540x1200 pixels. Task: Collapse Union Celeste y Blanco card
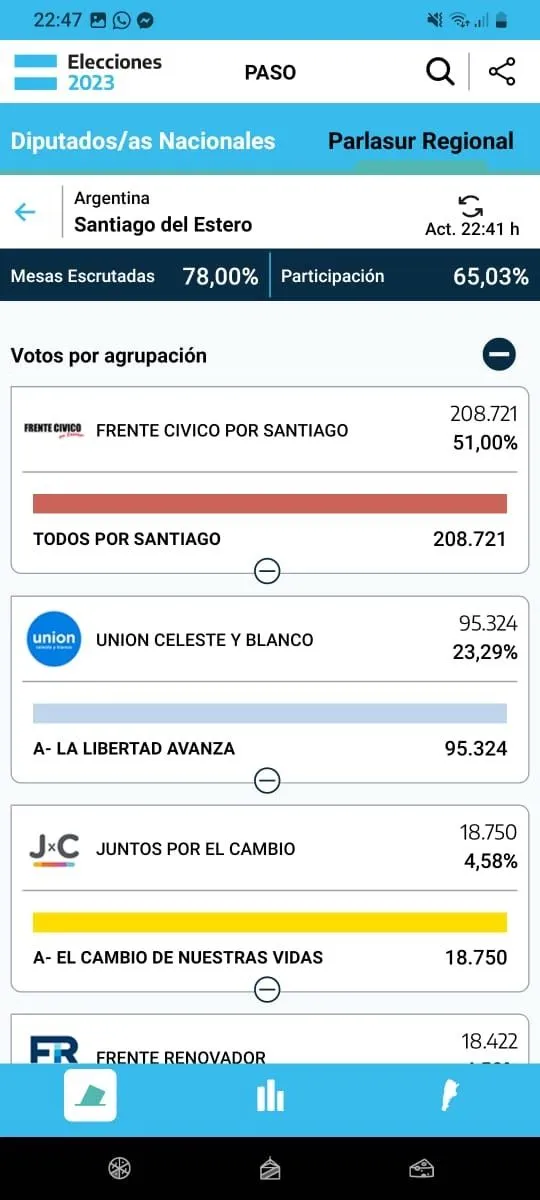click(267, 780)
